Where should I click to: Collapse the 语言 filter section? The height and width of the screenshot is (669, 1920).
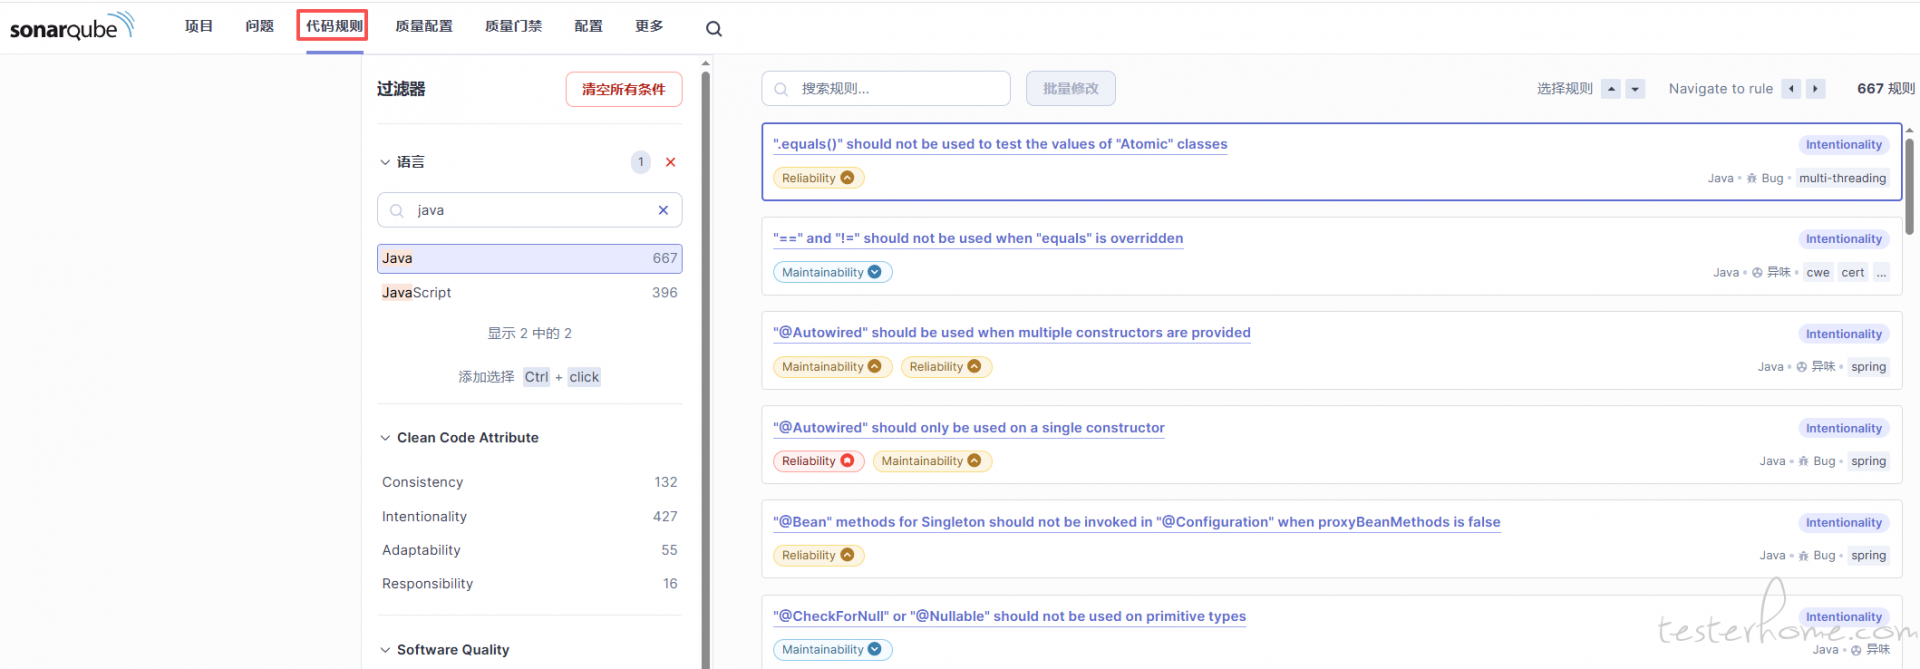(x=385, y=162)
